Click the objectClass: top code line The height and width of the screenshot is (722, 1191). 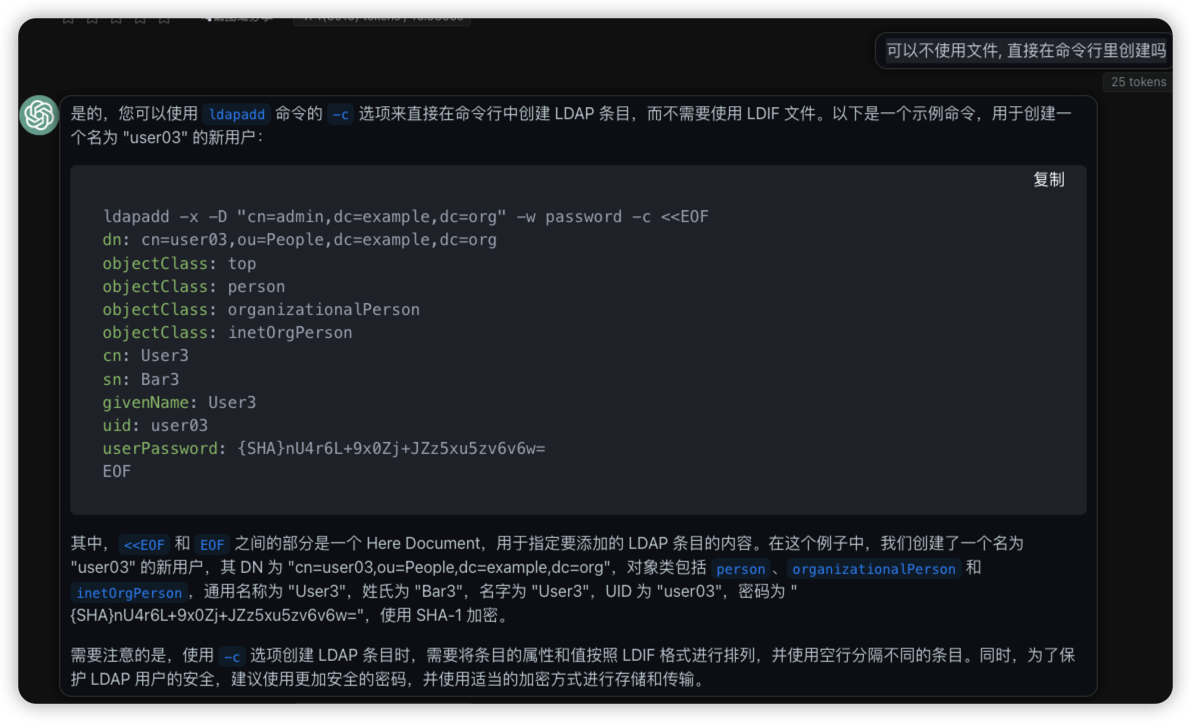coord(179,264)
